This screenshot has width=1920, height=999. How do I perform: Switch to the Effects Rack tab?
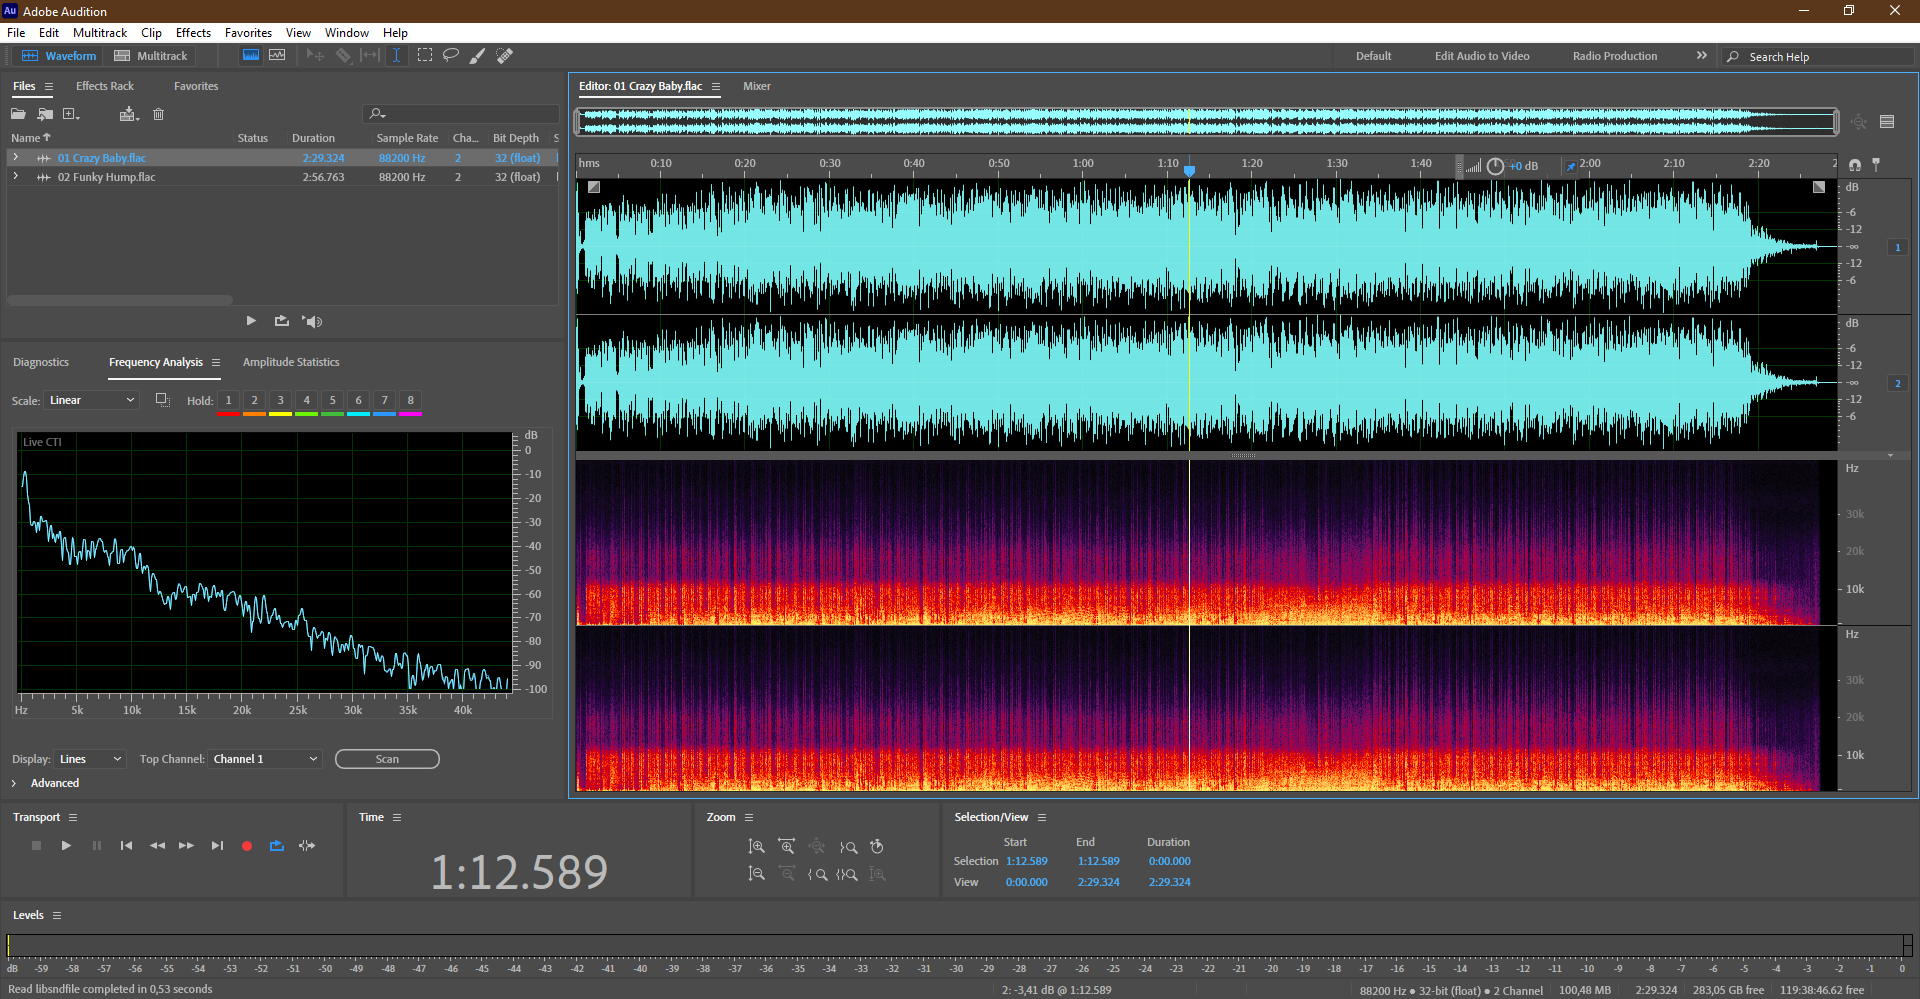105,86
